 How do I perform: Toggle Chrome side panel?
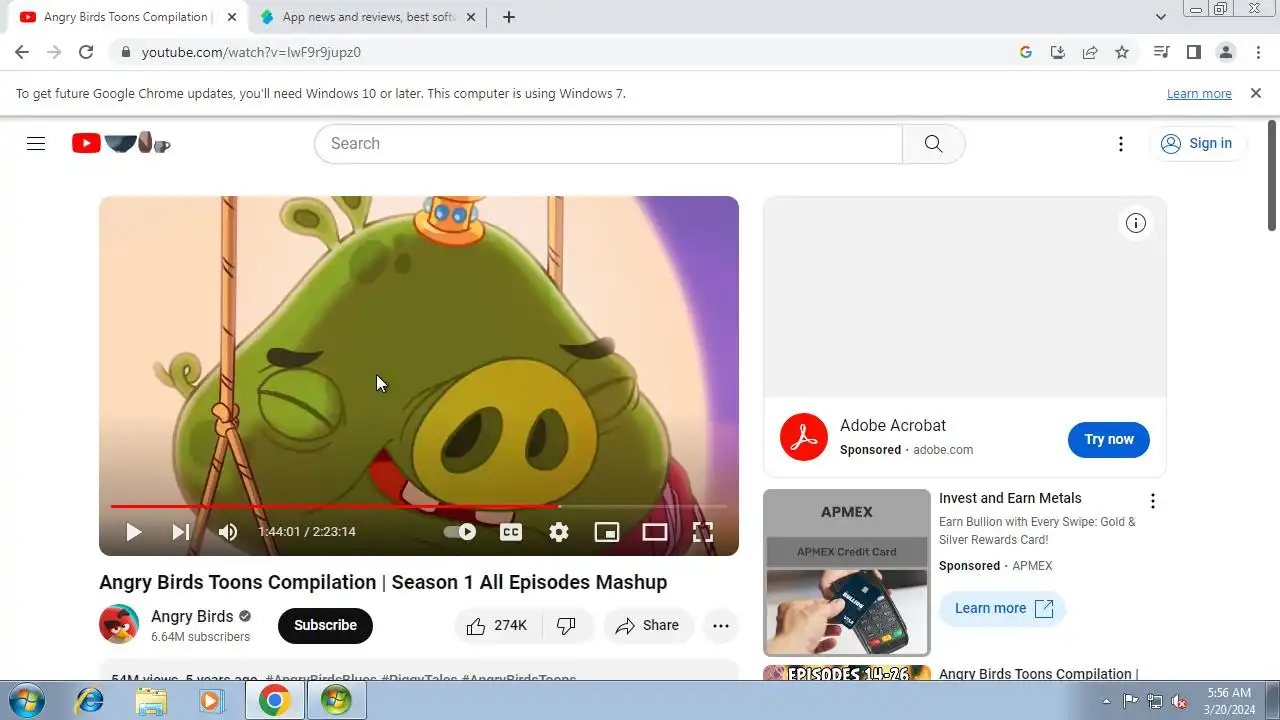pos(1193,52)
